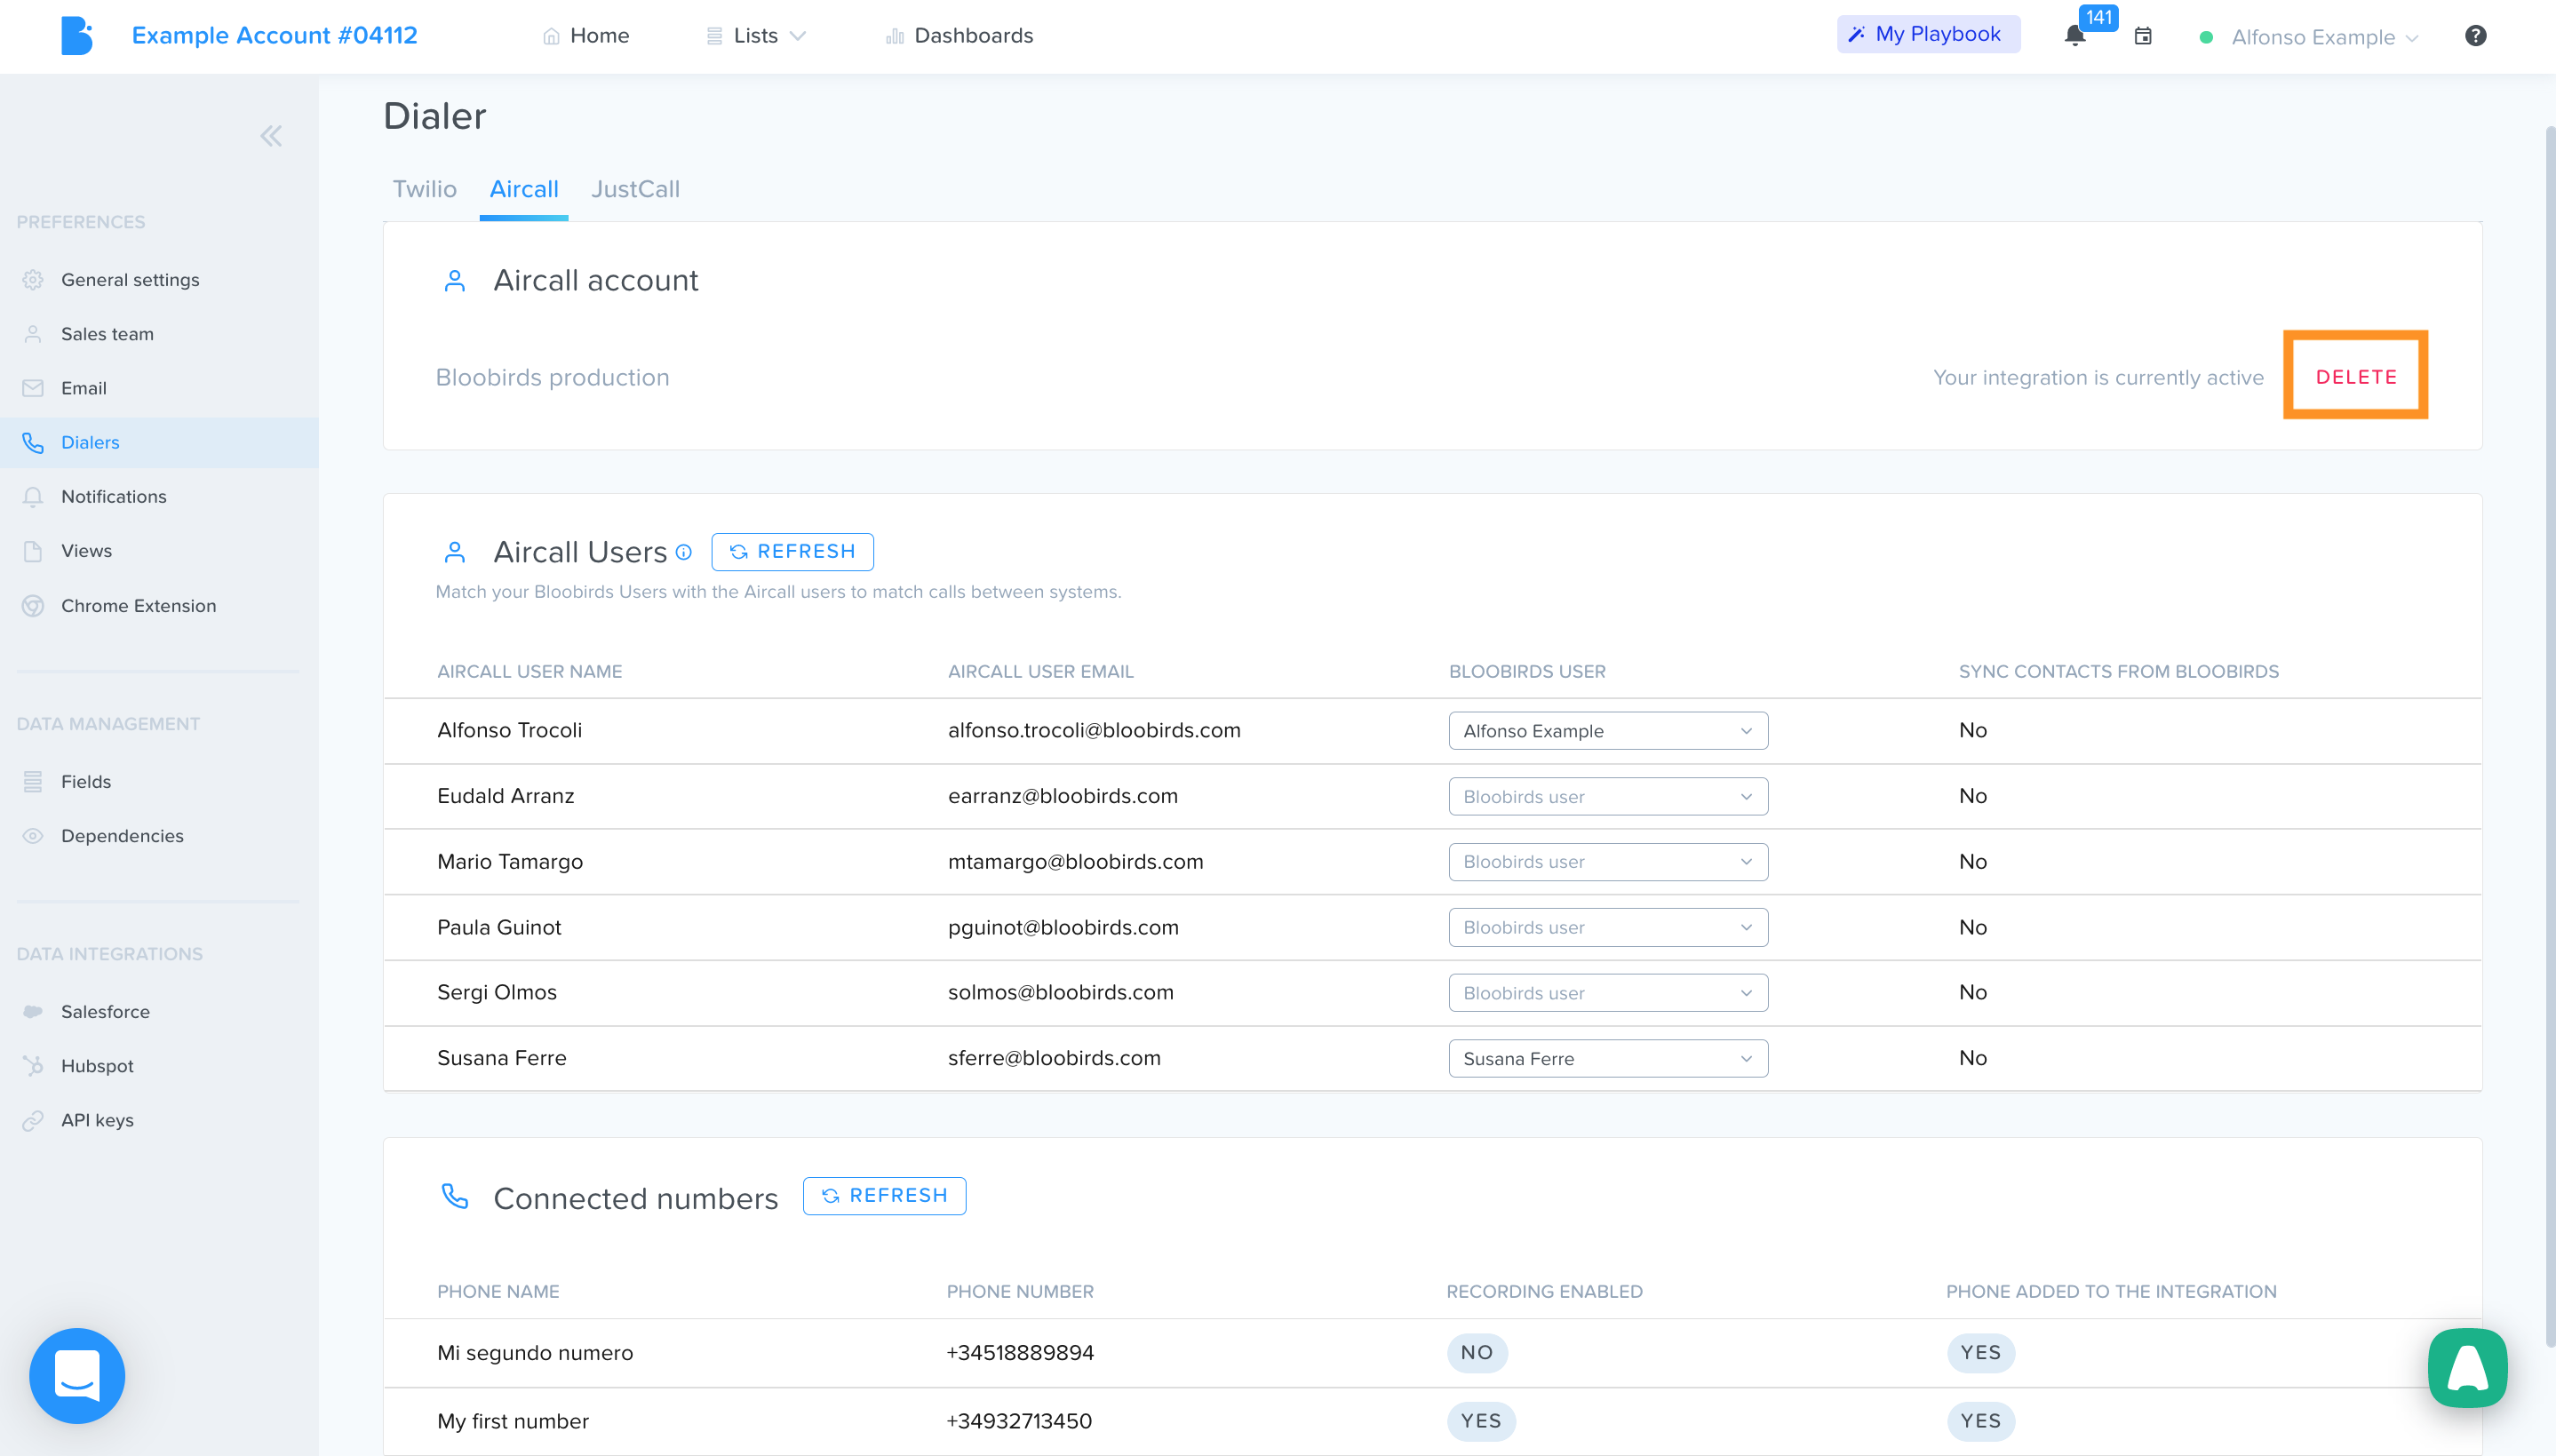The image size is (2556, 1456).
Task: Click recording YES badge for My first number
Action: (x=1481, y=1421)
